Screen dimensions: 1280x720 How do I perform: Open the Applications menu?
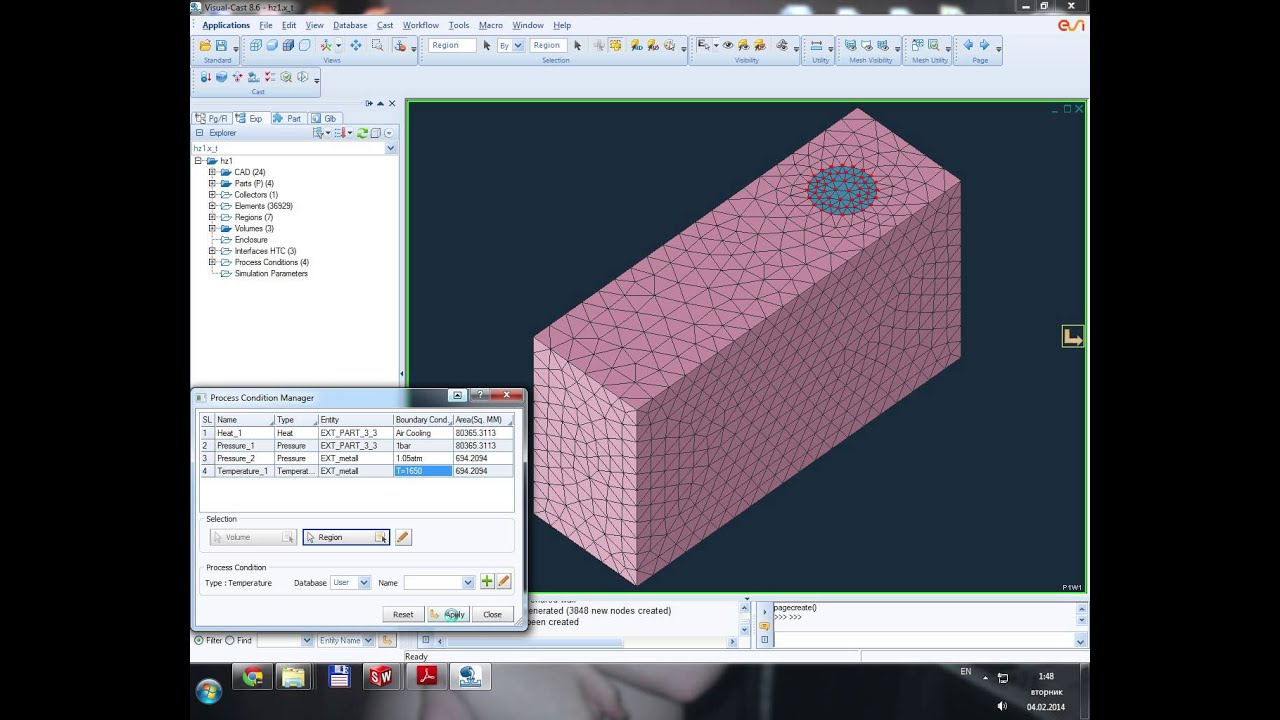[226, 25]
